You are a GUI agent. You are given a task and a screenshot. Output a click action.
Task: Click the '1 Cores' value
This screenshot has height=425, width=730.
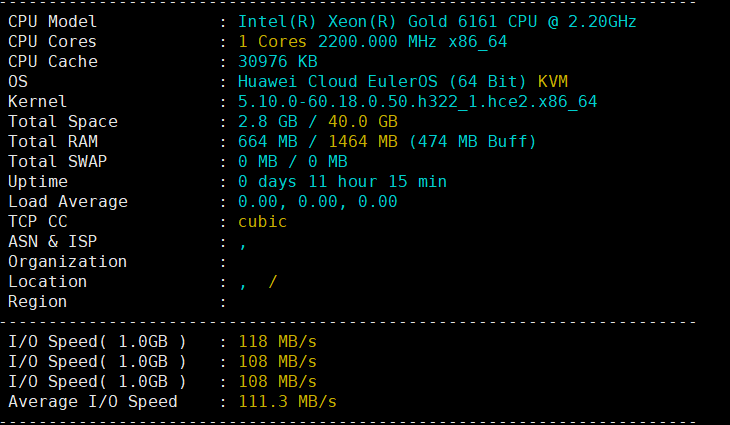pos(272,41)
